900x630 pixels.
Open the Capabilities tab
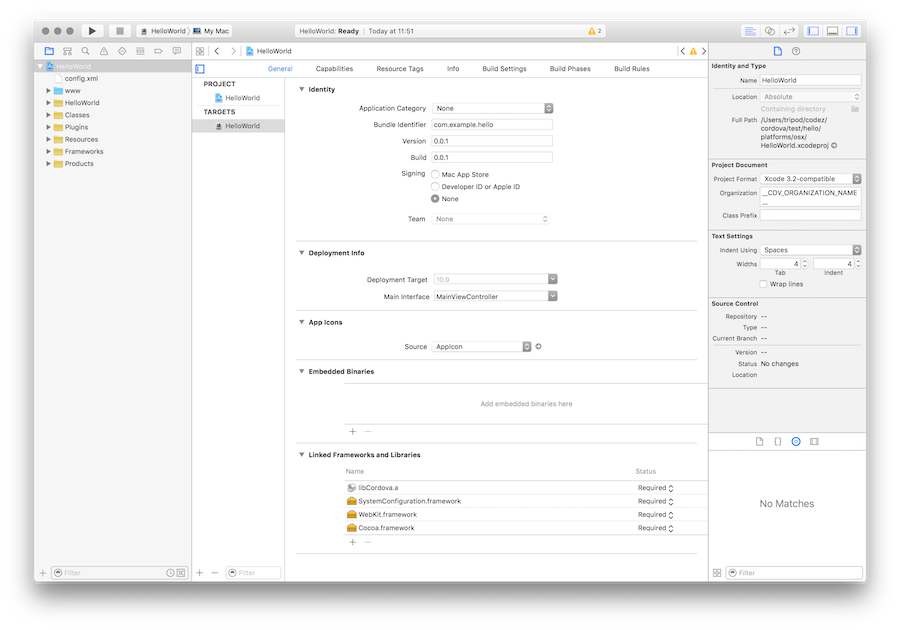pos(334,69)
